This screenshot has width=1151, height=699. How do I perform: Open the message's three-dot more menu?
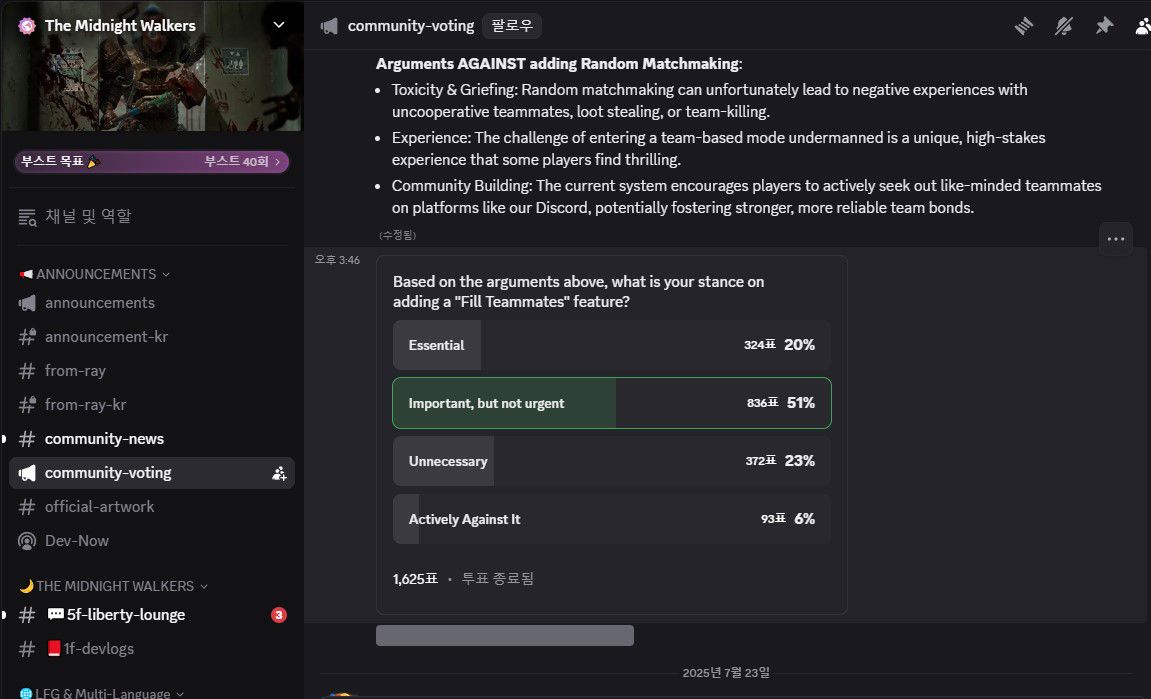[1116, 239]
